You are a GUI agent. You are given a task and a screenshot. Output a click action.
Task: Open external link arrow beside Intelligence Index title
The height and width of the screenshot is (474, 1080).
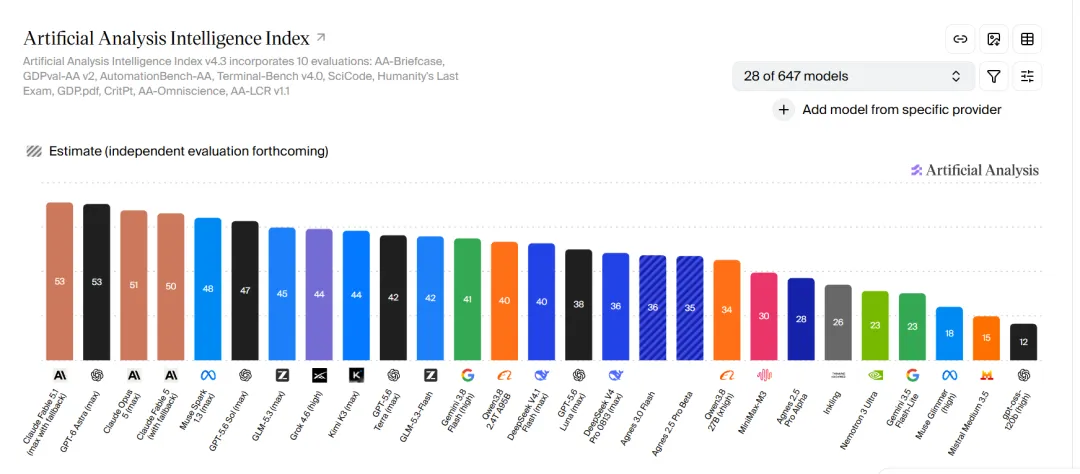(321, 37)
